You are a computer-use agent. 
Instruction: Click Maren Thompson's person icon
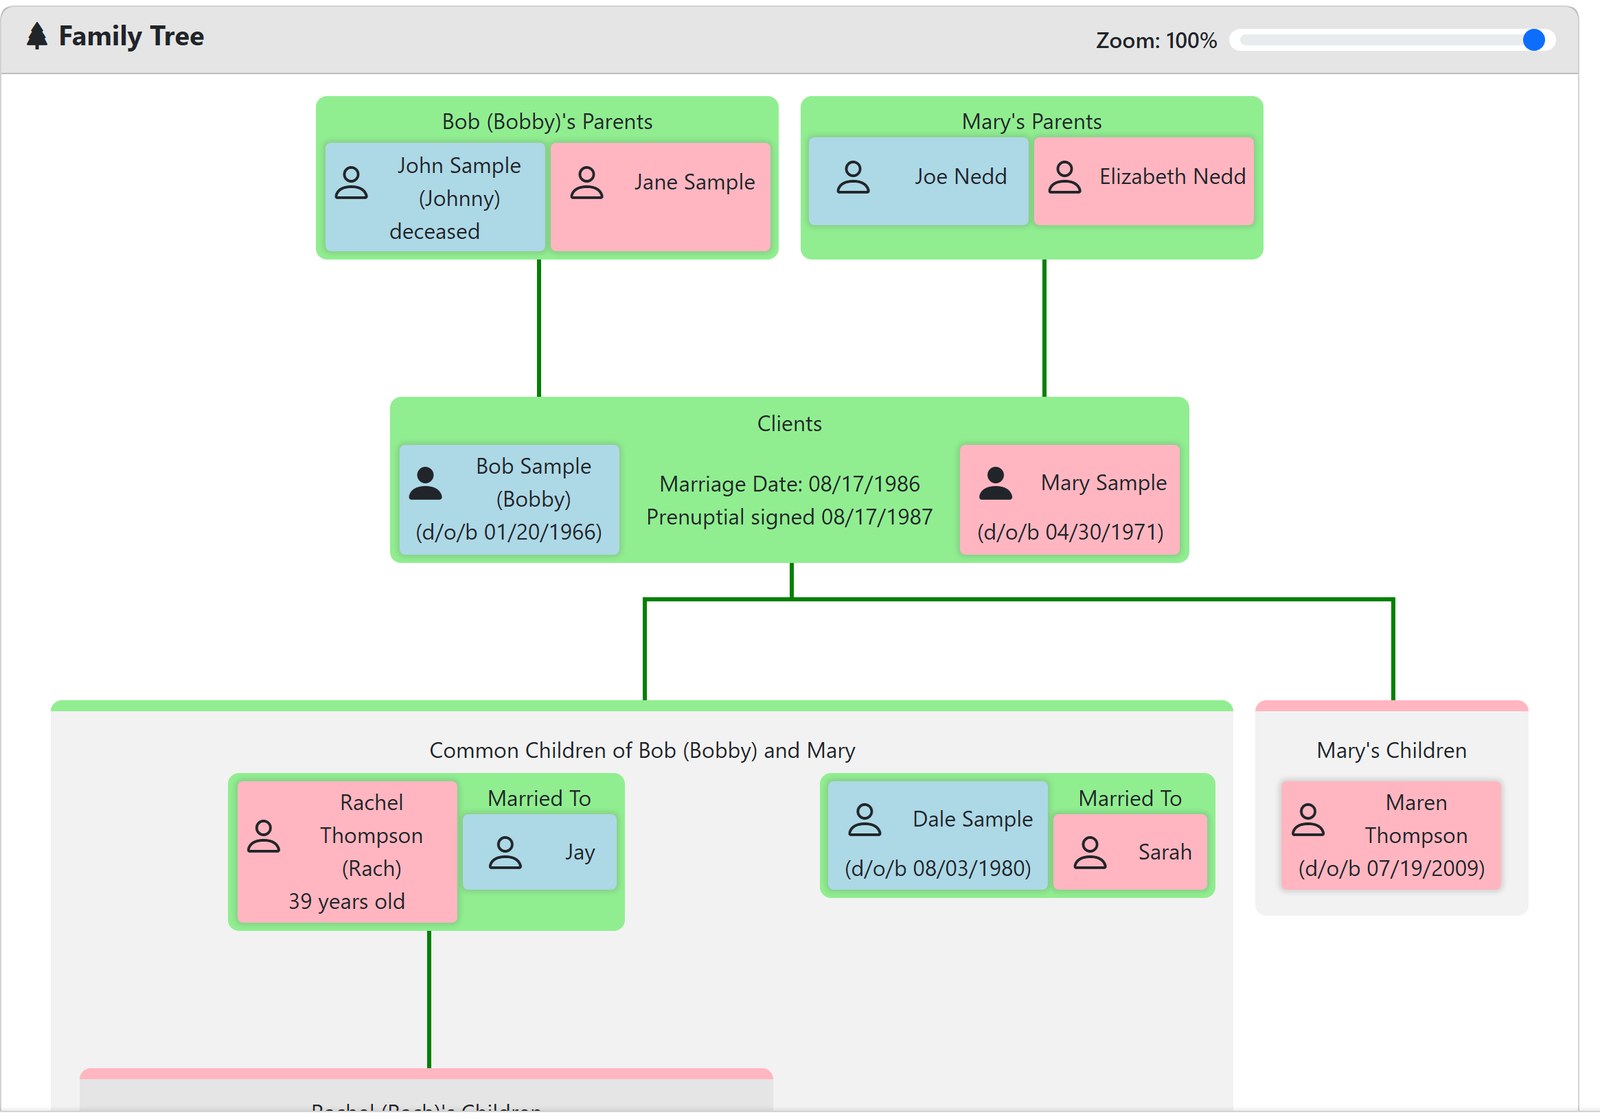pos(1308,820)
